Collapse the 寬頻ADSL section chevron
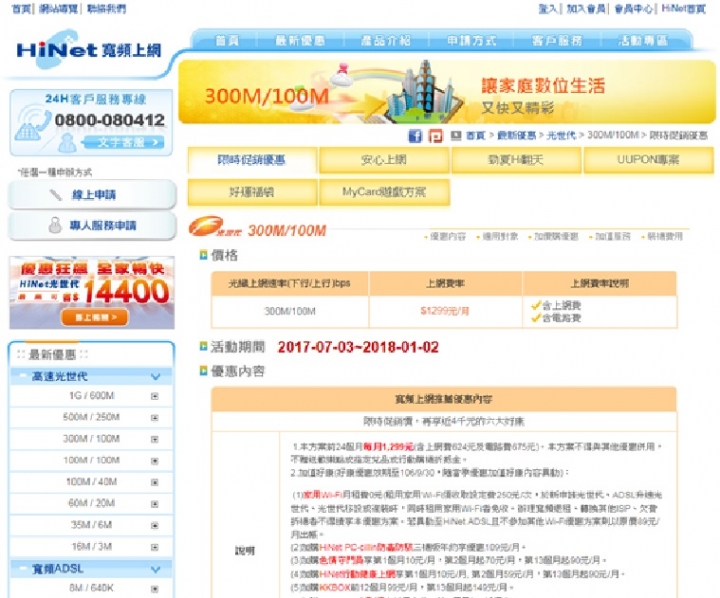Image resolution: width=720 pixels, height=598 pixels. pos(156,569)
